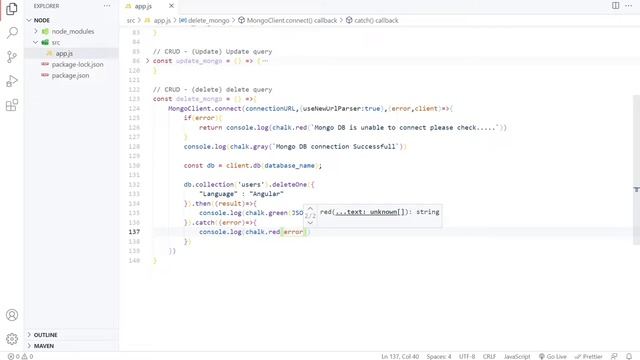Change the CRLF end of line sequence
This screenshot has height=360, width=640.
click(489, 356)
